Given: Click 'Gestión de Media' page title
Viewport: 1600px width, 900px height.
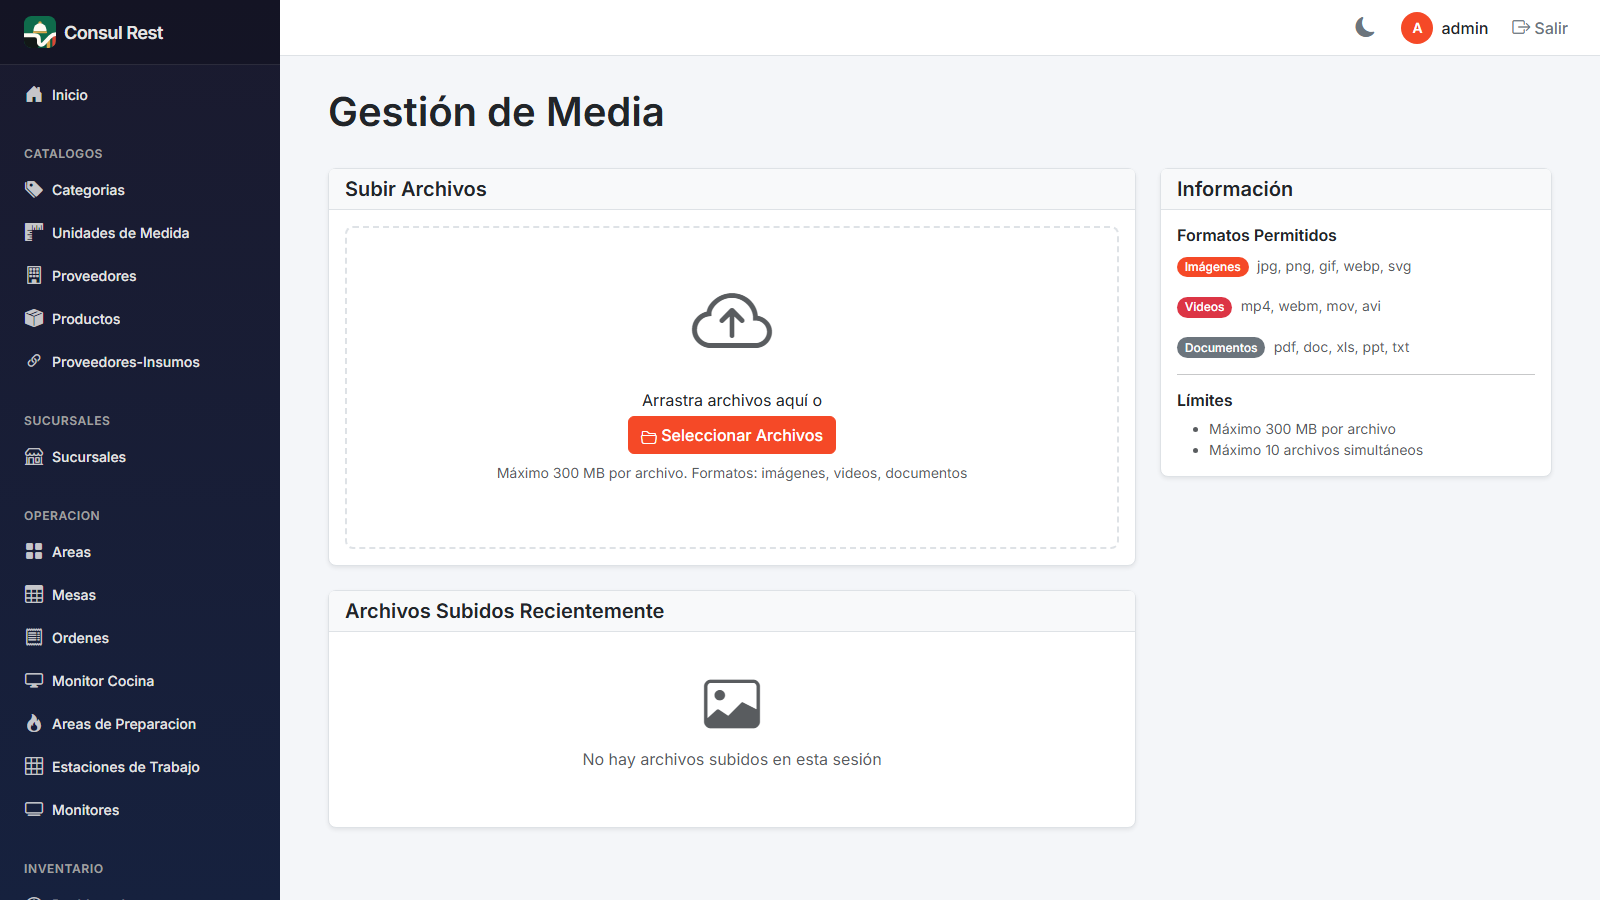Looking at the screenshot, I should point(496,112).
